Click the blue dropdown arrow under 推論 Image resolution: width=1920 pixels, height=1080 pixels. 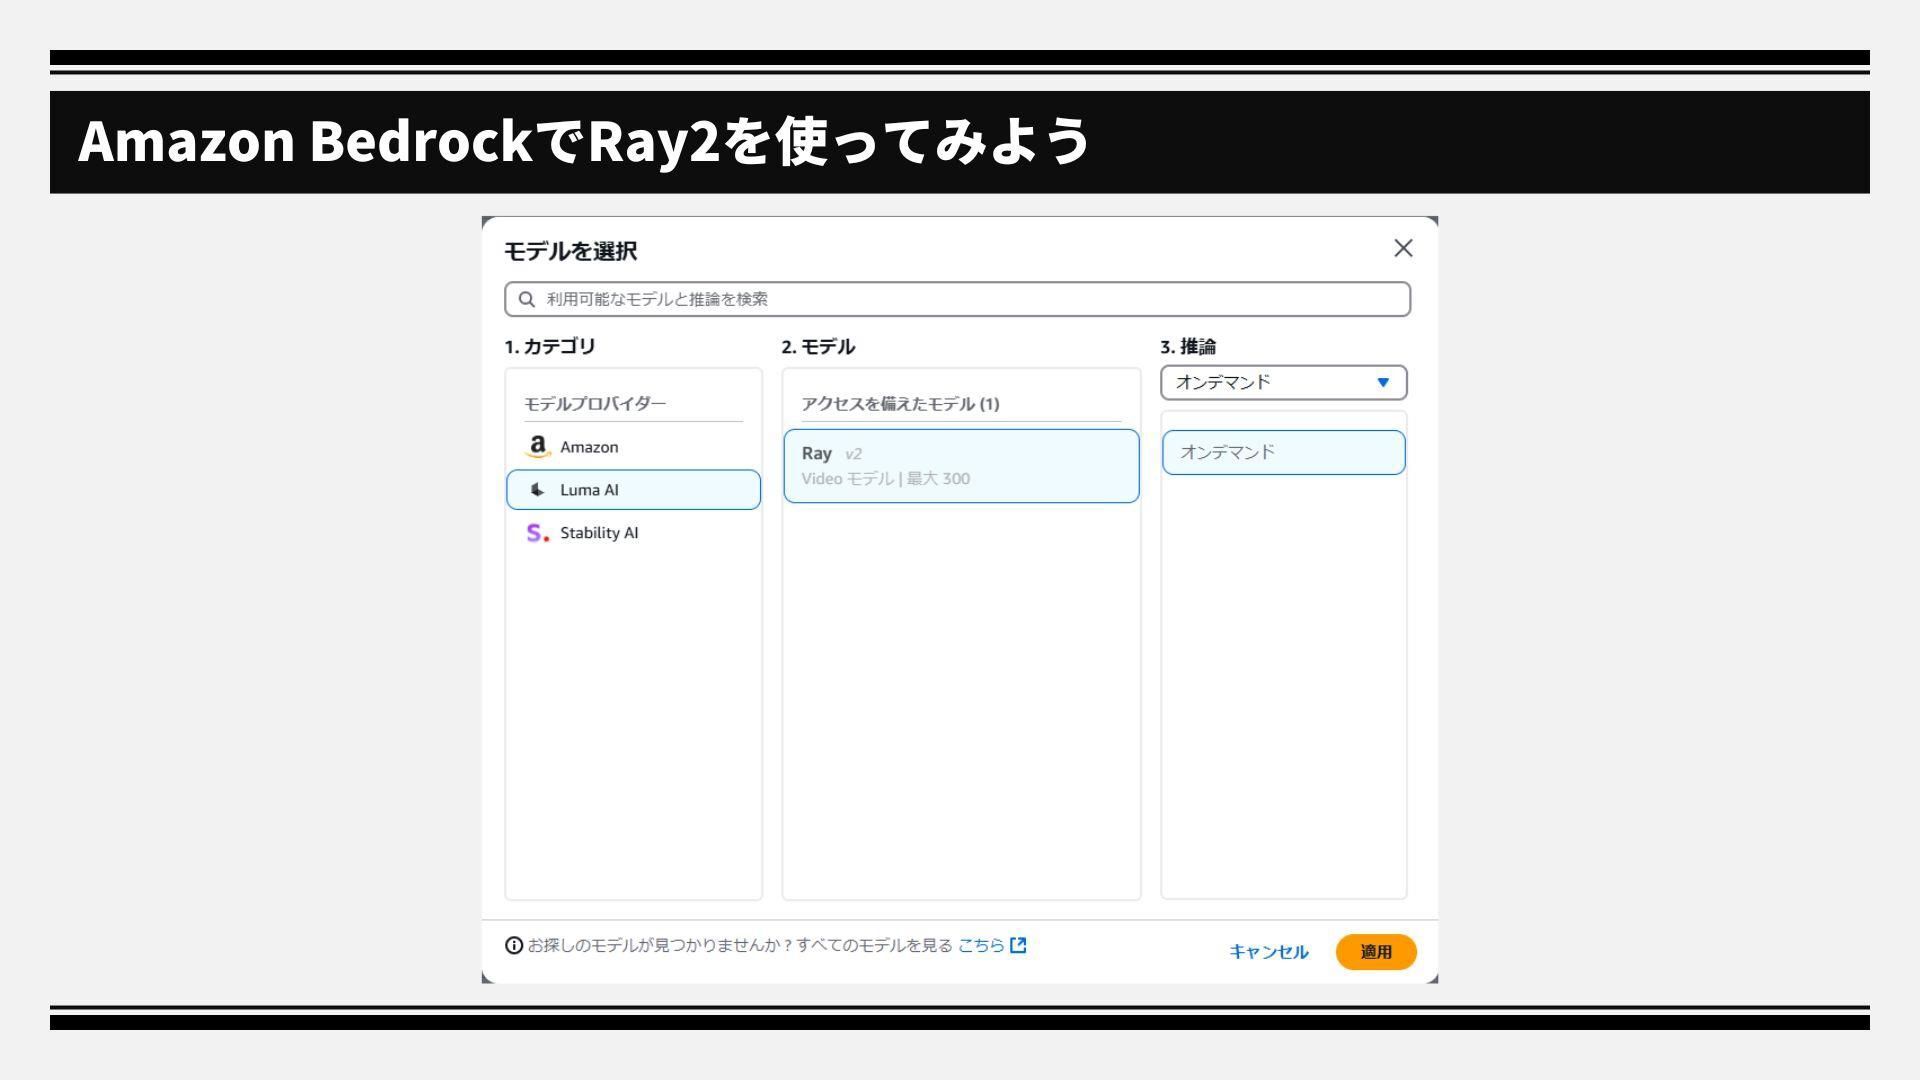(1383, 382)
